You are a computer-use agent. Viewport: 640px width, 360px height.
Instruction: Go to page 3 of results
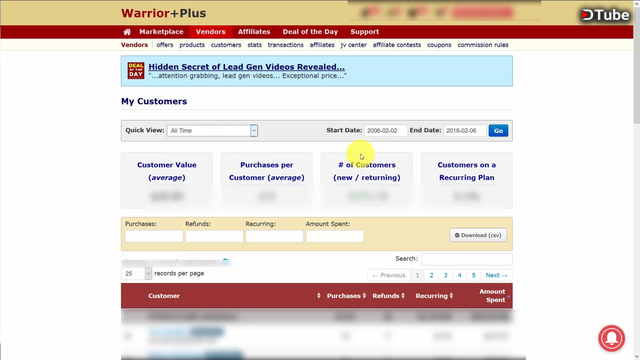click(445, 275)
